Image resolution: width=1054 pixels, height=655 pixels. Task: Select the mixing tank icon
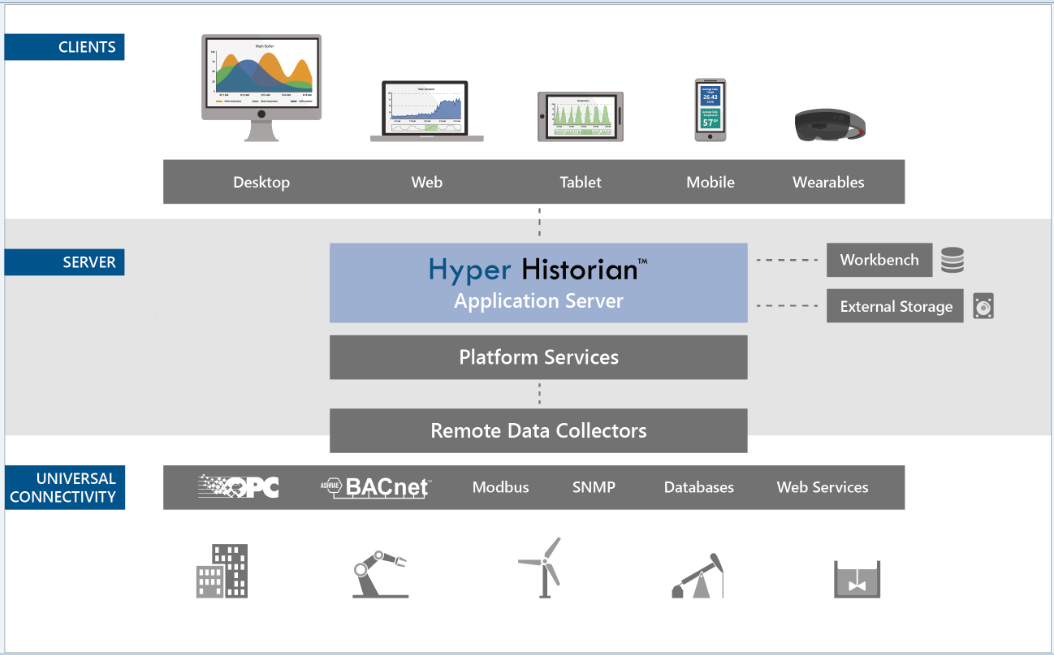(857, 579)
